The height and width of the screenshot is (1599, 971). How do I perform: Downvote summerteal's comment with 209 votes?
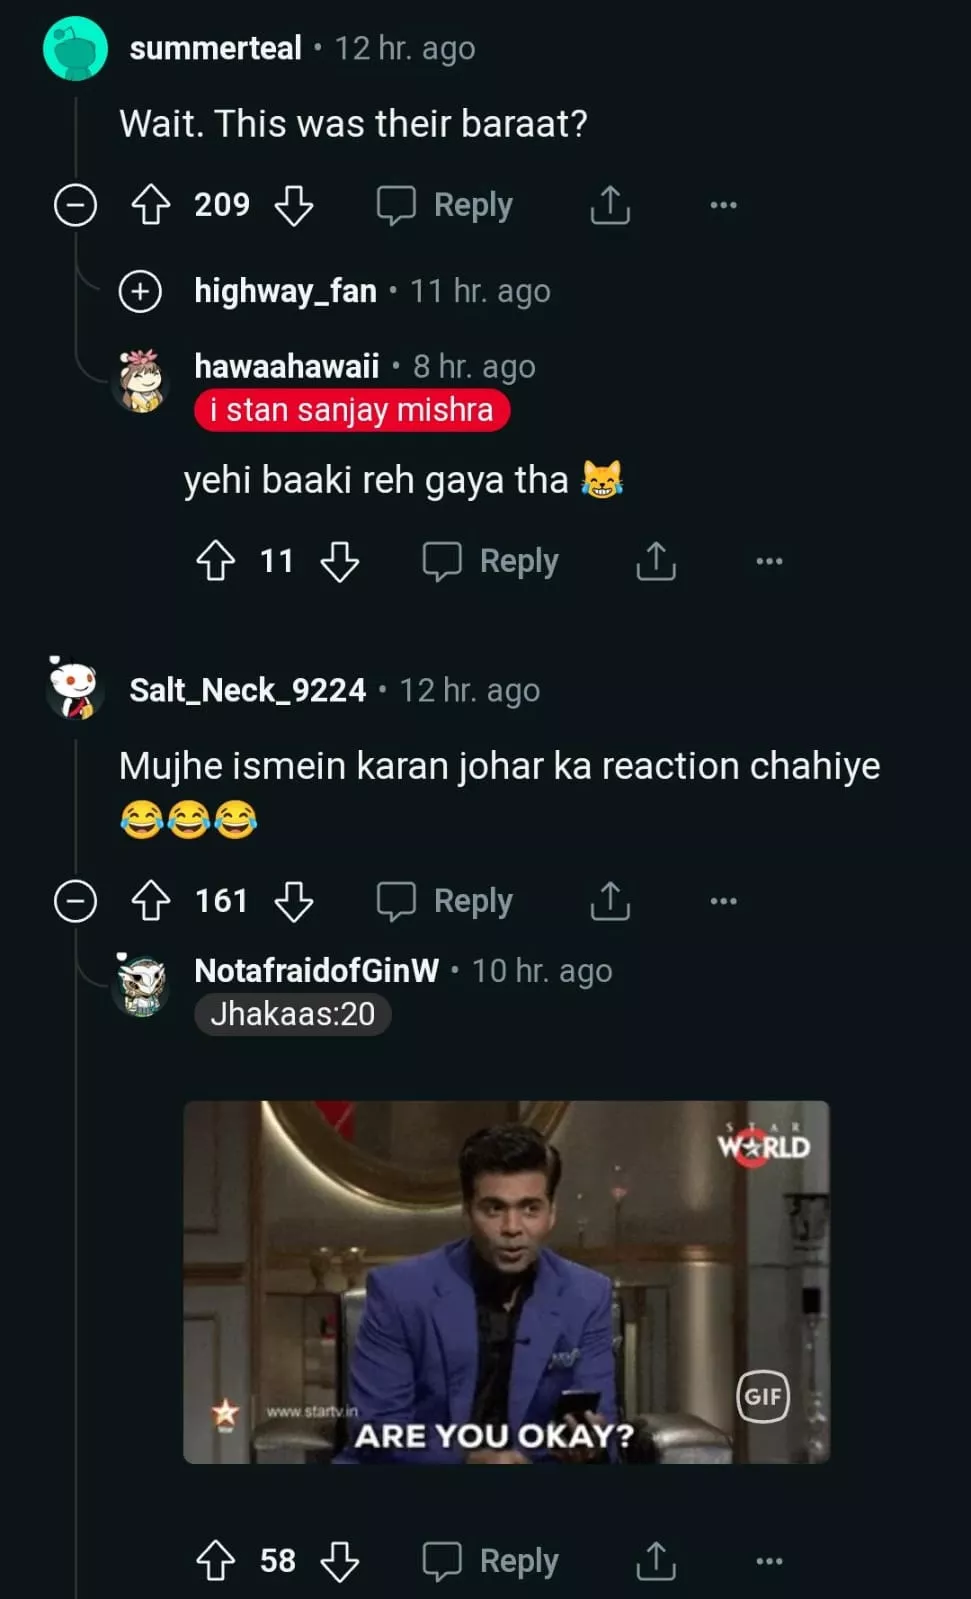294,205
